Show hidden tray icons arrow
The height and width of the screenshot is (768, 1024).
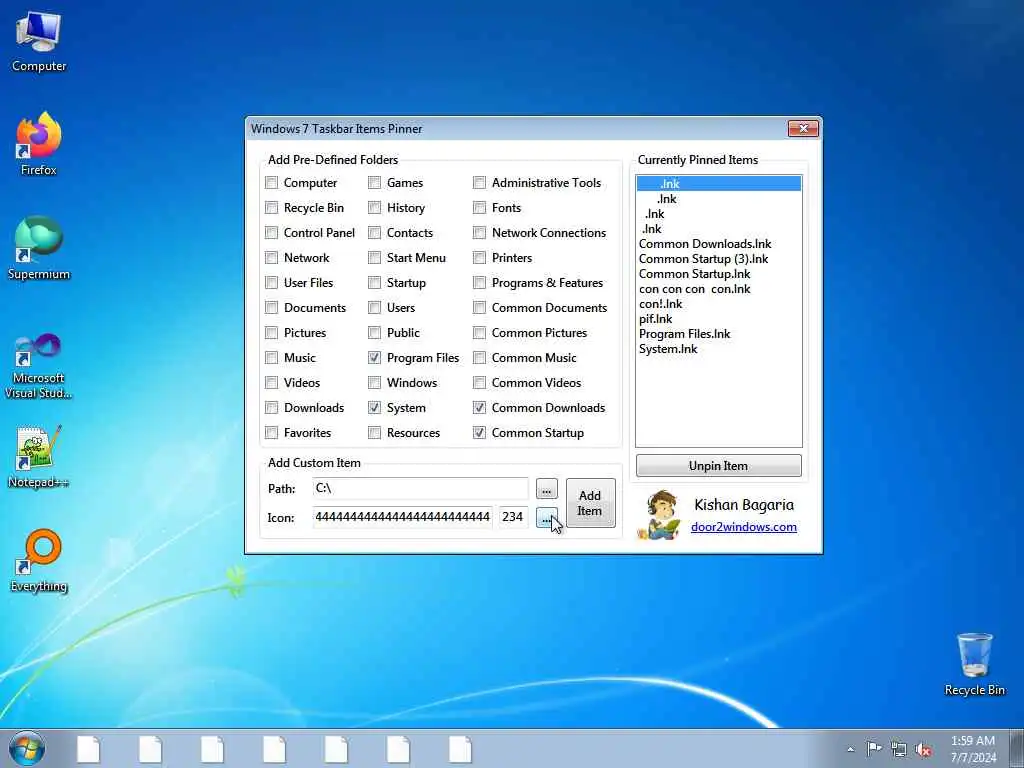(x=850, y=749)
